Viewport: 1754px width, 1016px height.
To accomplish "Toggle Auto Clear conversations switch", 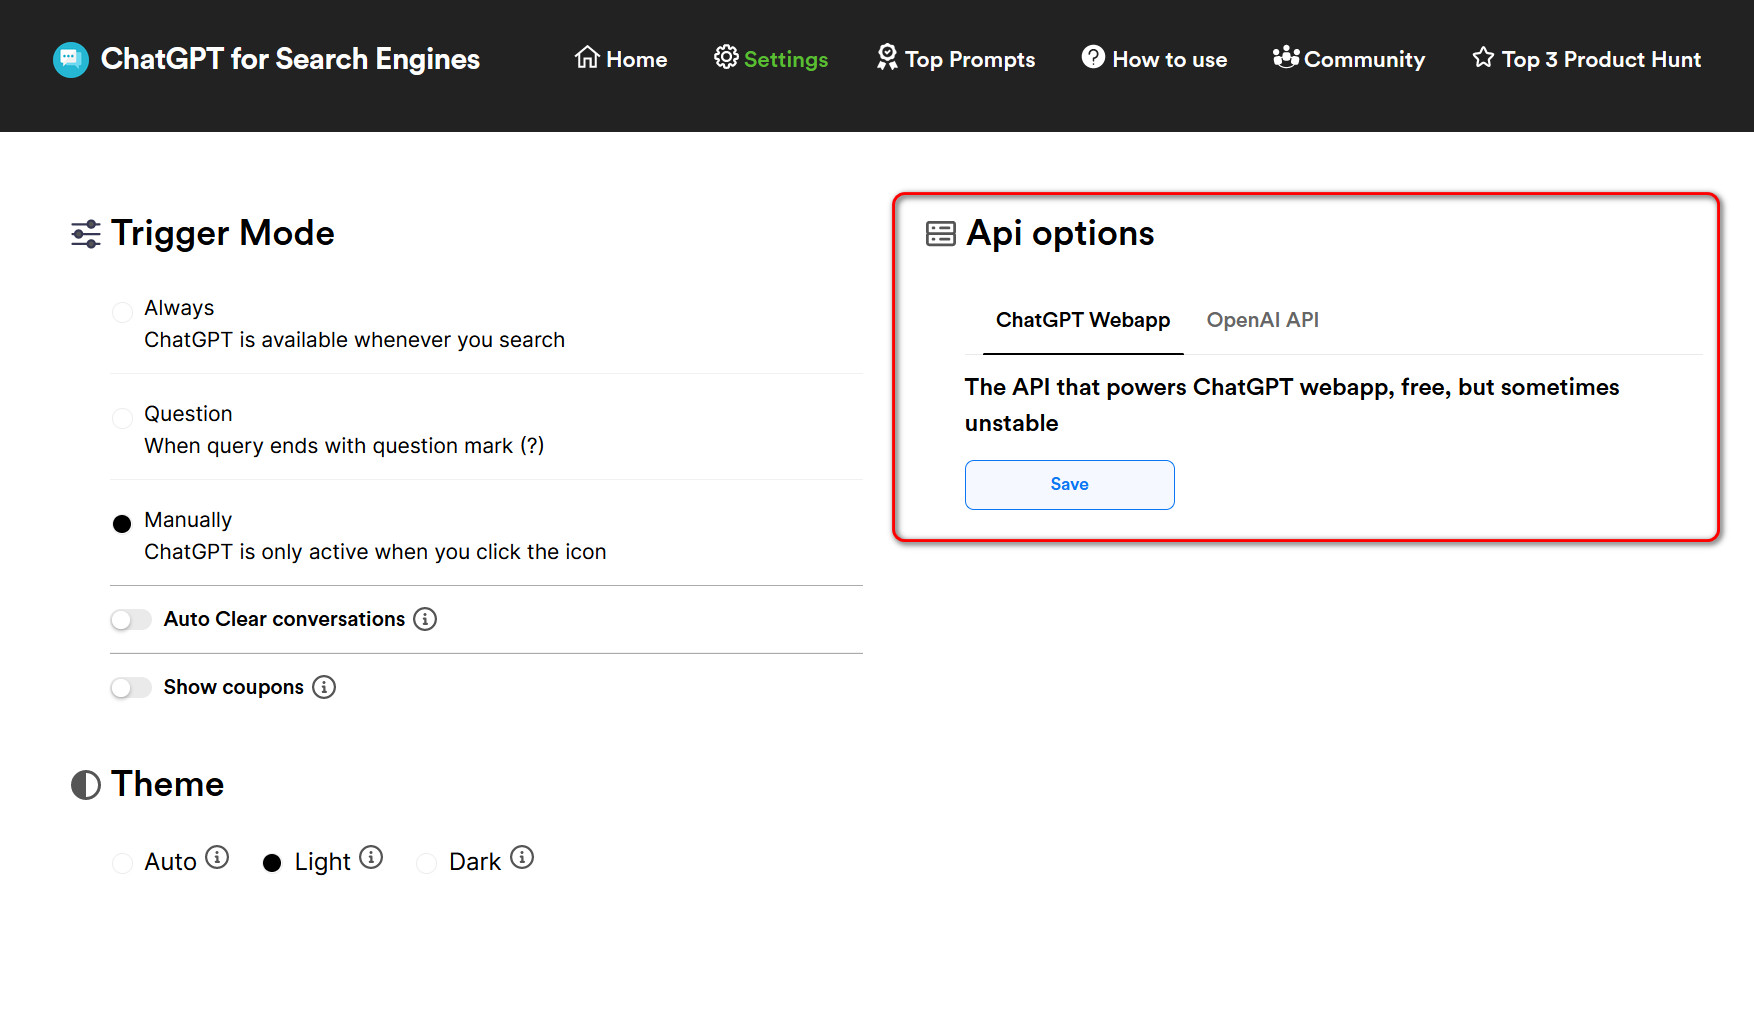I will tap(131, 620).
